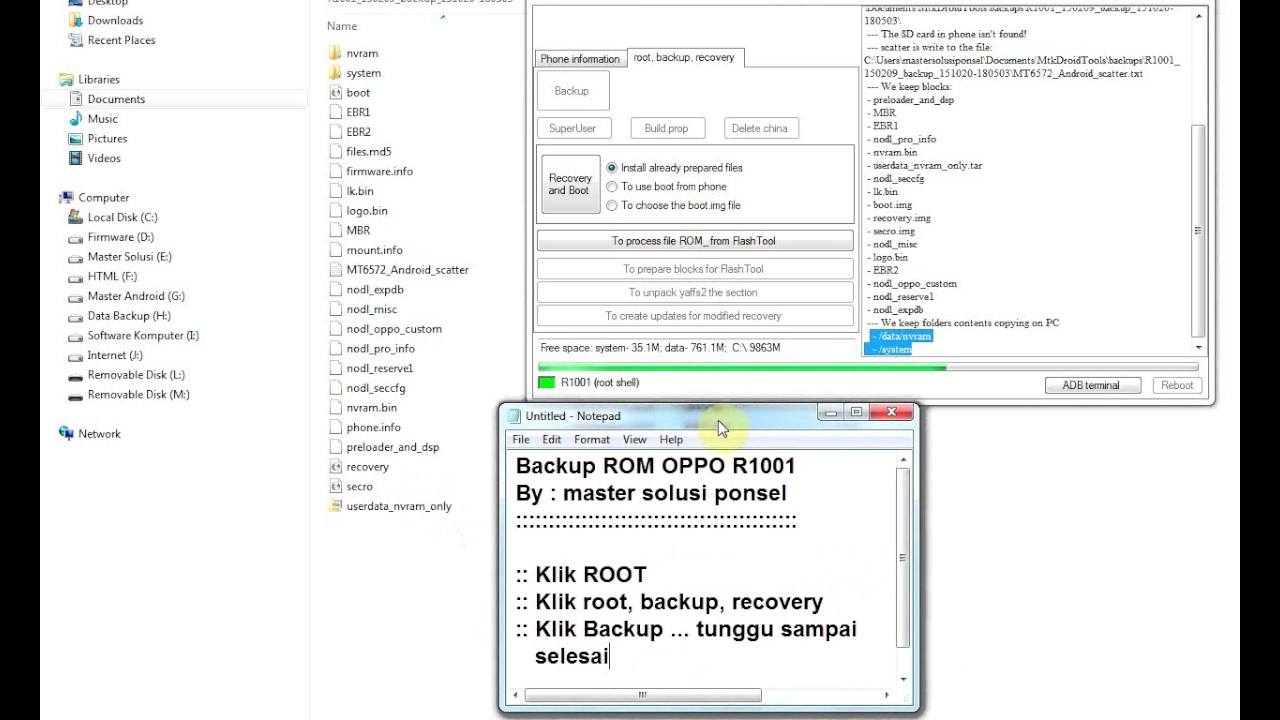Switch to root, backup, recovery tab
1280x720 pixels.
pos(685,58)
